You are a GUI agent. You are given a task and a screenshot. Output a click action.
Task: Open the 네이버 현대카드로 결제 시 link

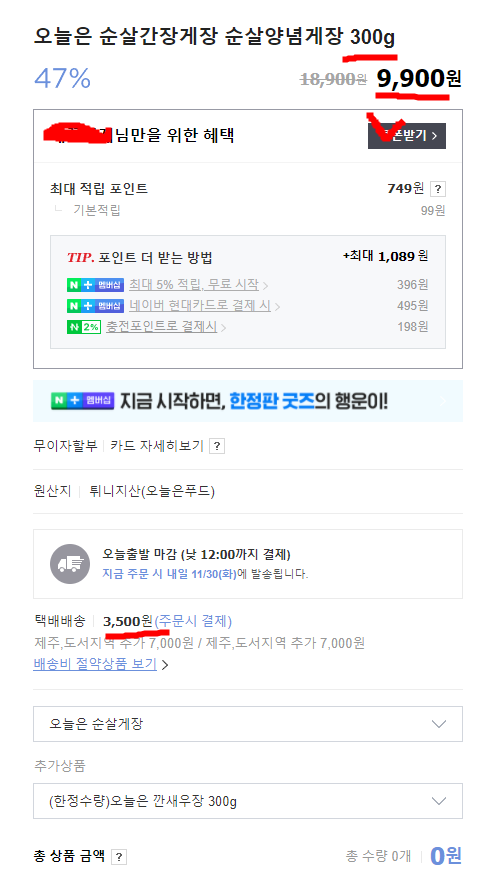[x=200, y=306]
